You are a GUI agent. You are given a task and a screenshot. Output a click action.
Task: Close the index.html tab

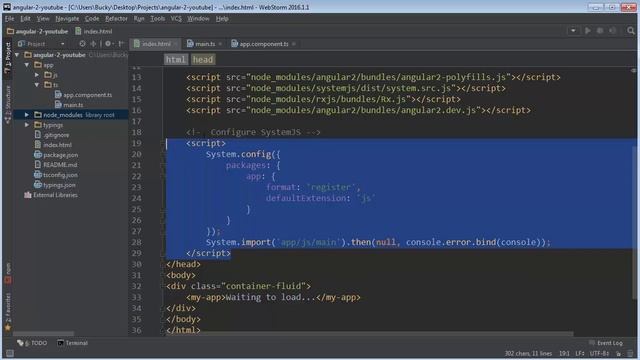pyautogui.click(x=176, y=44)
